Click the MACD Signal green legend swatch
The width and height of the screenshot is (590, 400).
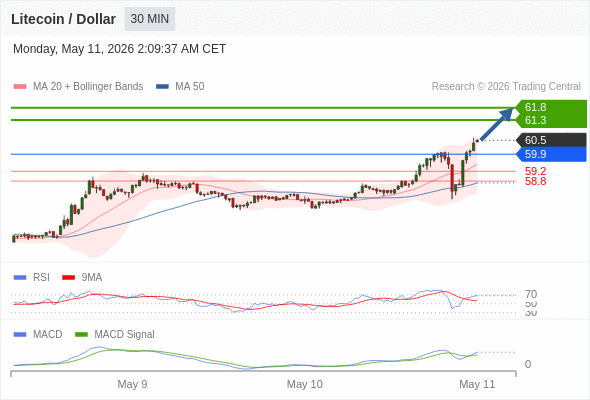(x=81, y=335)
